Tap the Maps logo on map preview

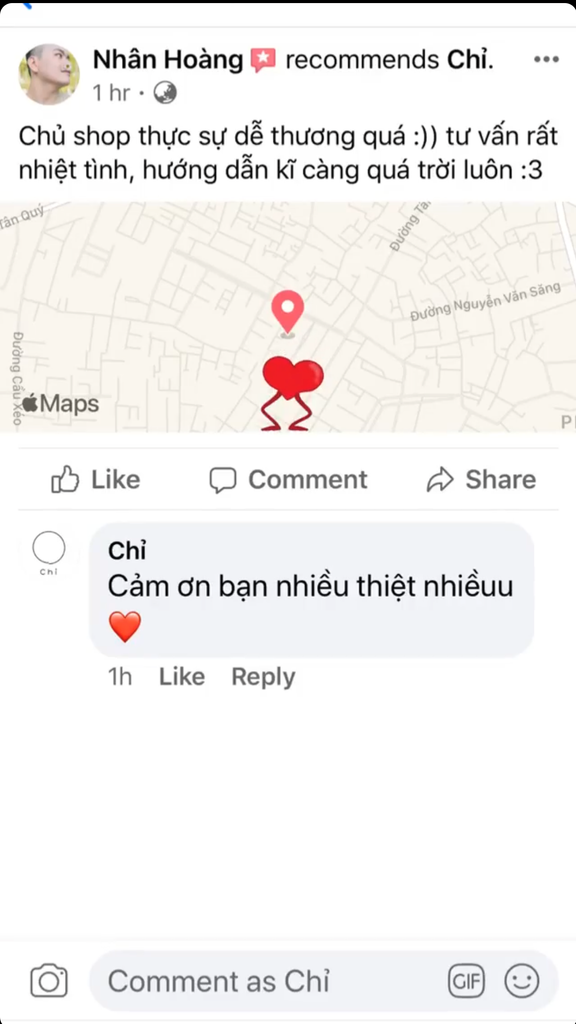[60, 403]
